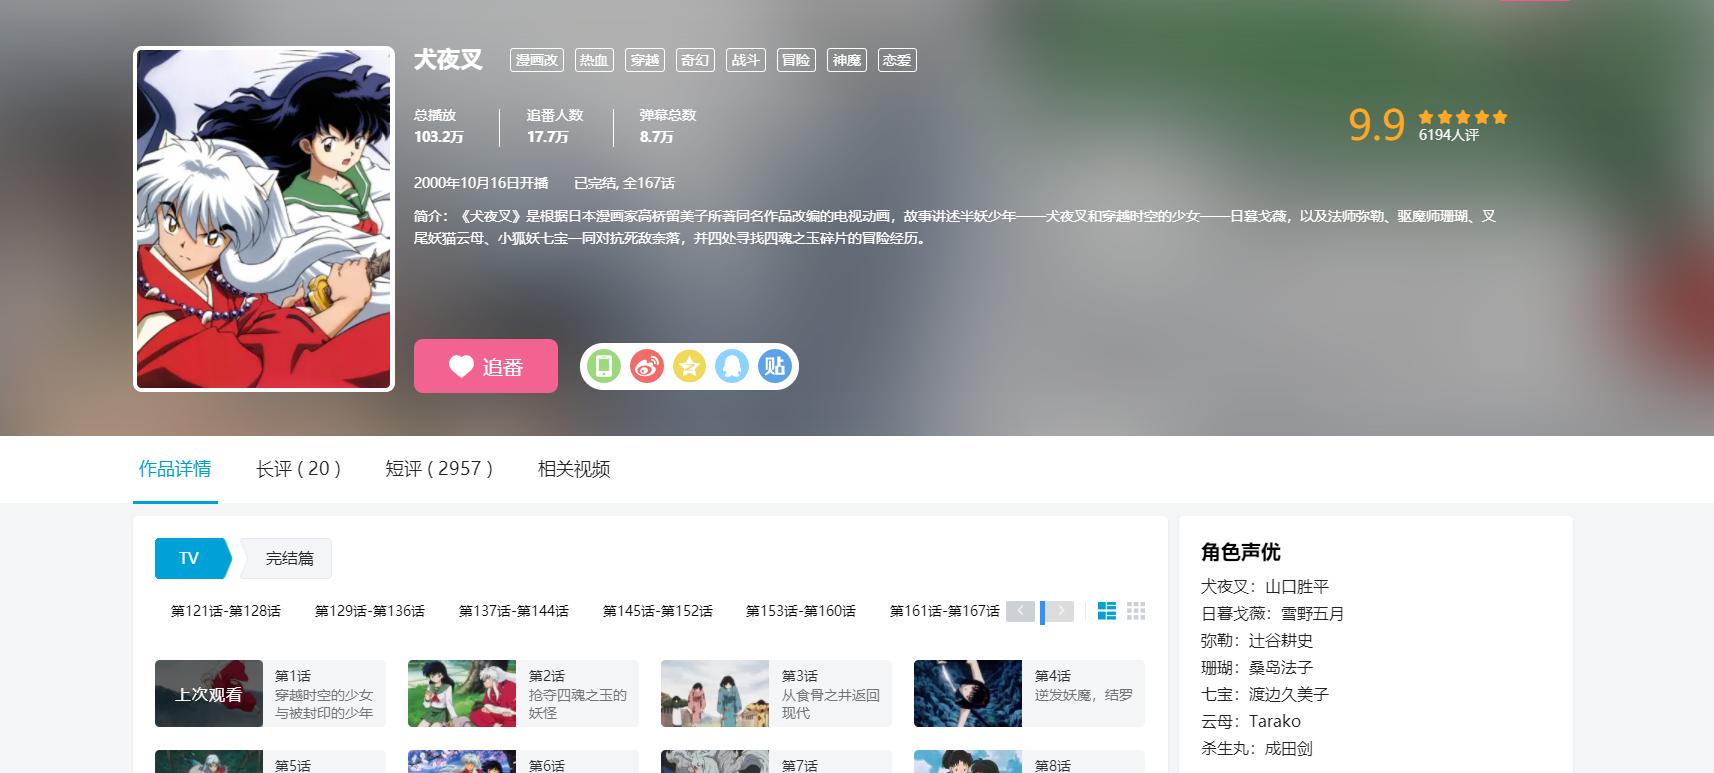Image resolution: width=1714 pixels, height=773 pixels.
Task: Open the 相关视频 tab
Action: click(574, 469)
